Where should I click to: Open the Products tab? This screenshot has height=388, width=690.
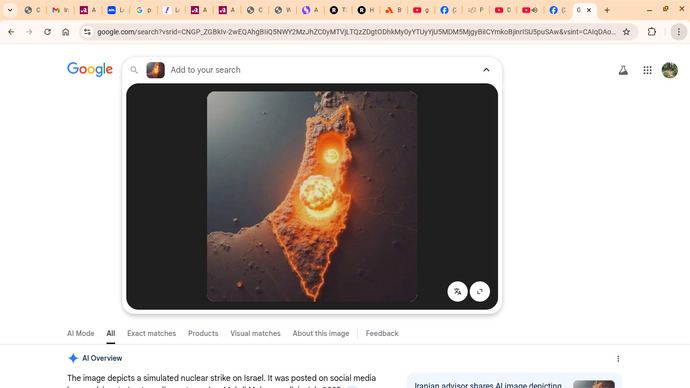coord(203,333)
